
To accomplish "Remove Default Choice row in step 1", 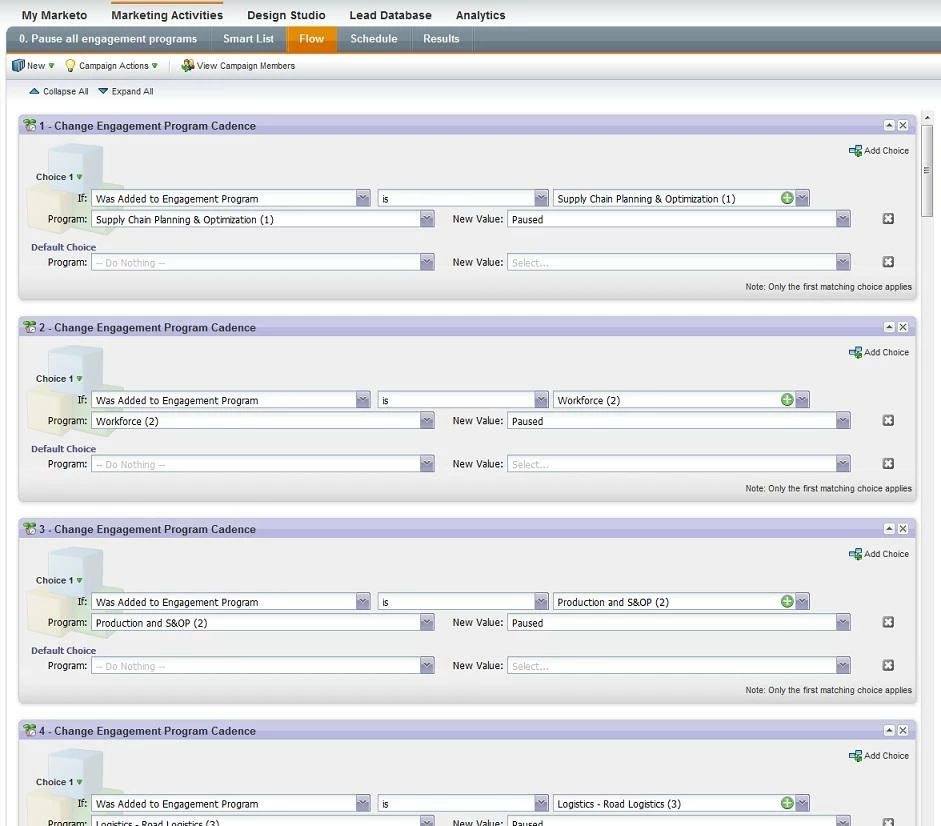I will (888, 262).
